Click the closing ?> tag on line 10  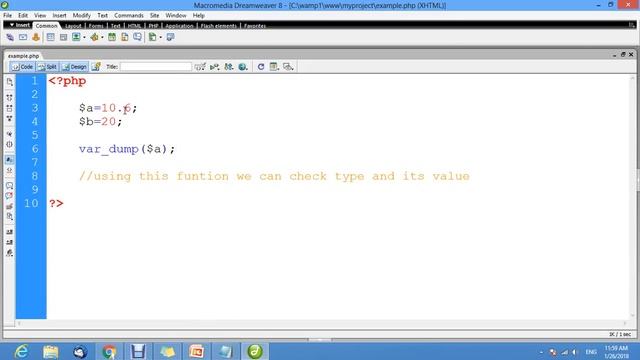(56, 203)
